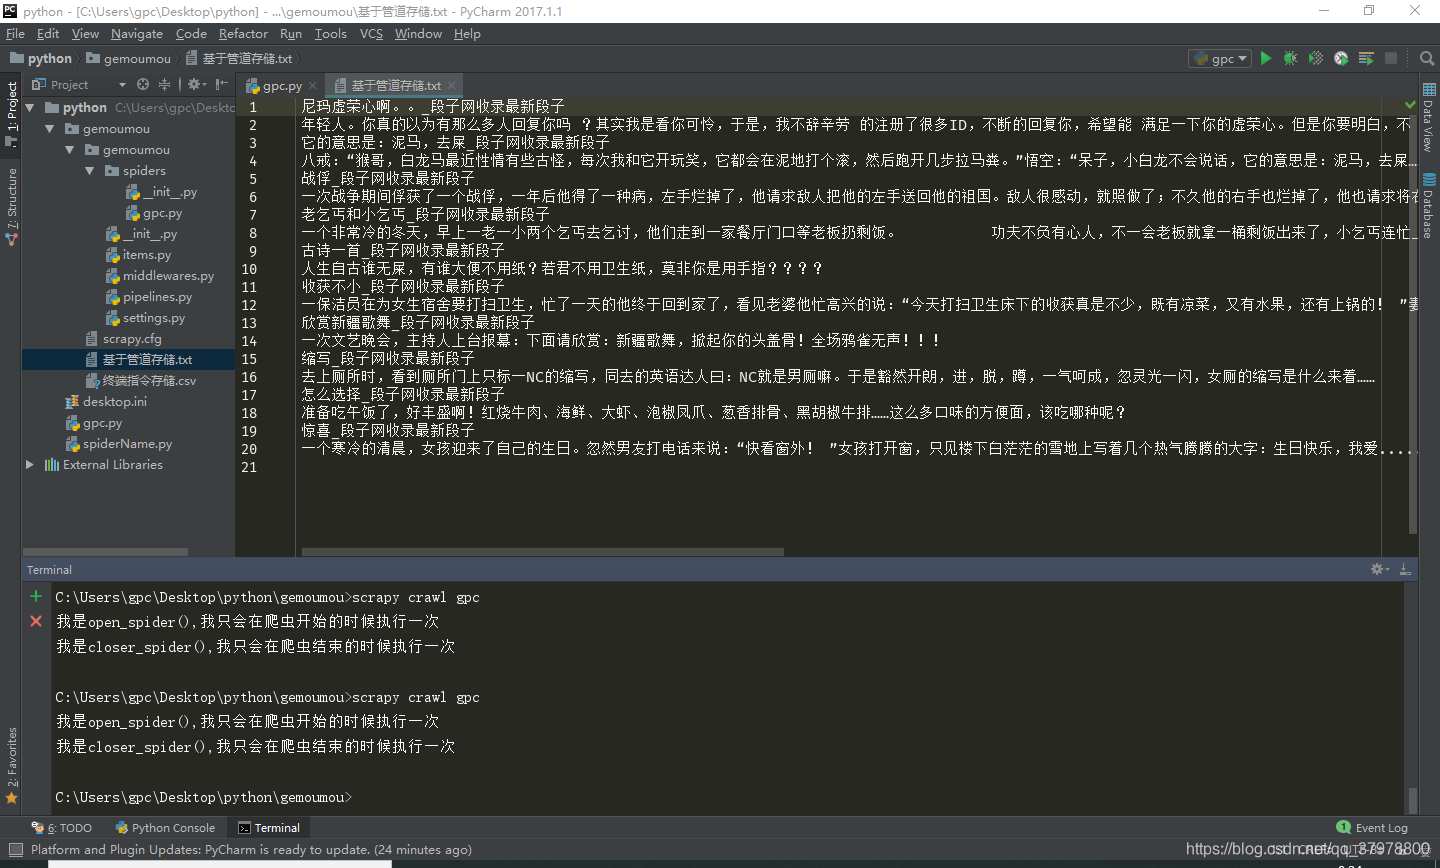The image size is (1440, 868).
Task: Open the Data View side panel
Action: point(1429,117)
